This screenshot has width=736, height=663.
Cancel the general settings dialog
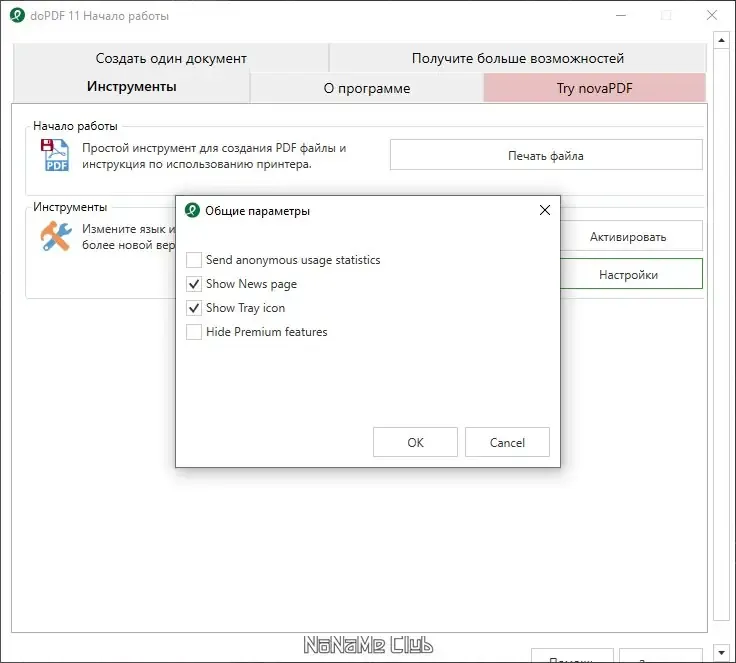click(x=507, y=442)
